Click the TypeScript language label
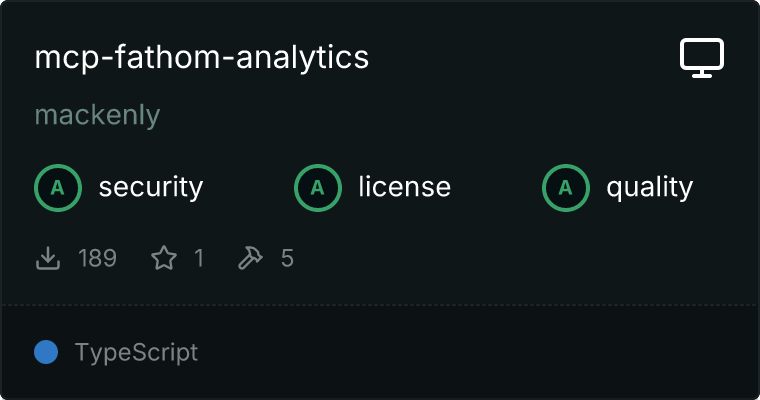Viewport: 760px width, 400px height. pos(136,353)
